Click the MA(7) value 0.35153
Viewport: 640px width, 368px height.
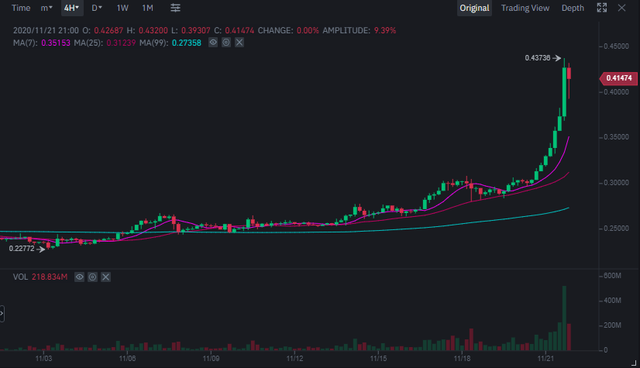tap(56, 43)
